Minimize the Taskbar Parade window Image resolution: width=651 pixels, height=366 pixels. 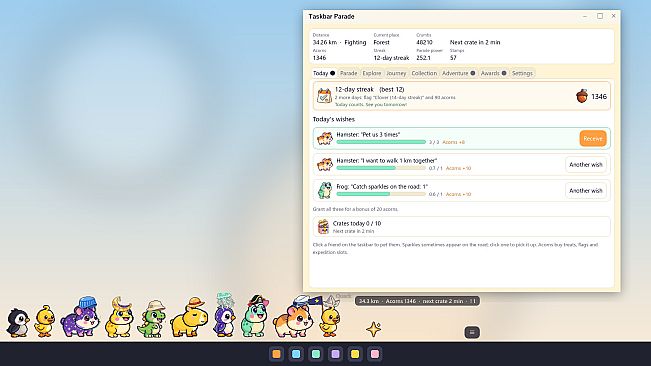585,16
